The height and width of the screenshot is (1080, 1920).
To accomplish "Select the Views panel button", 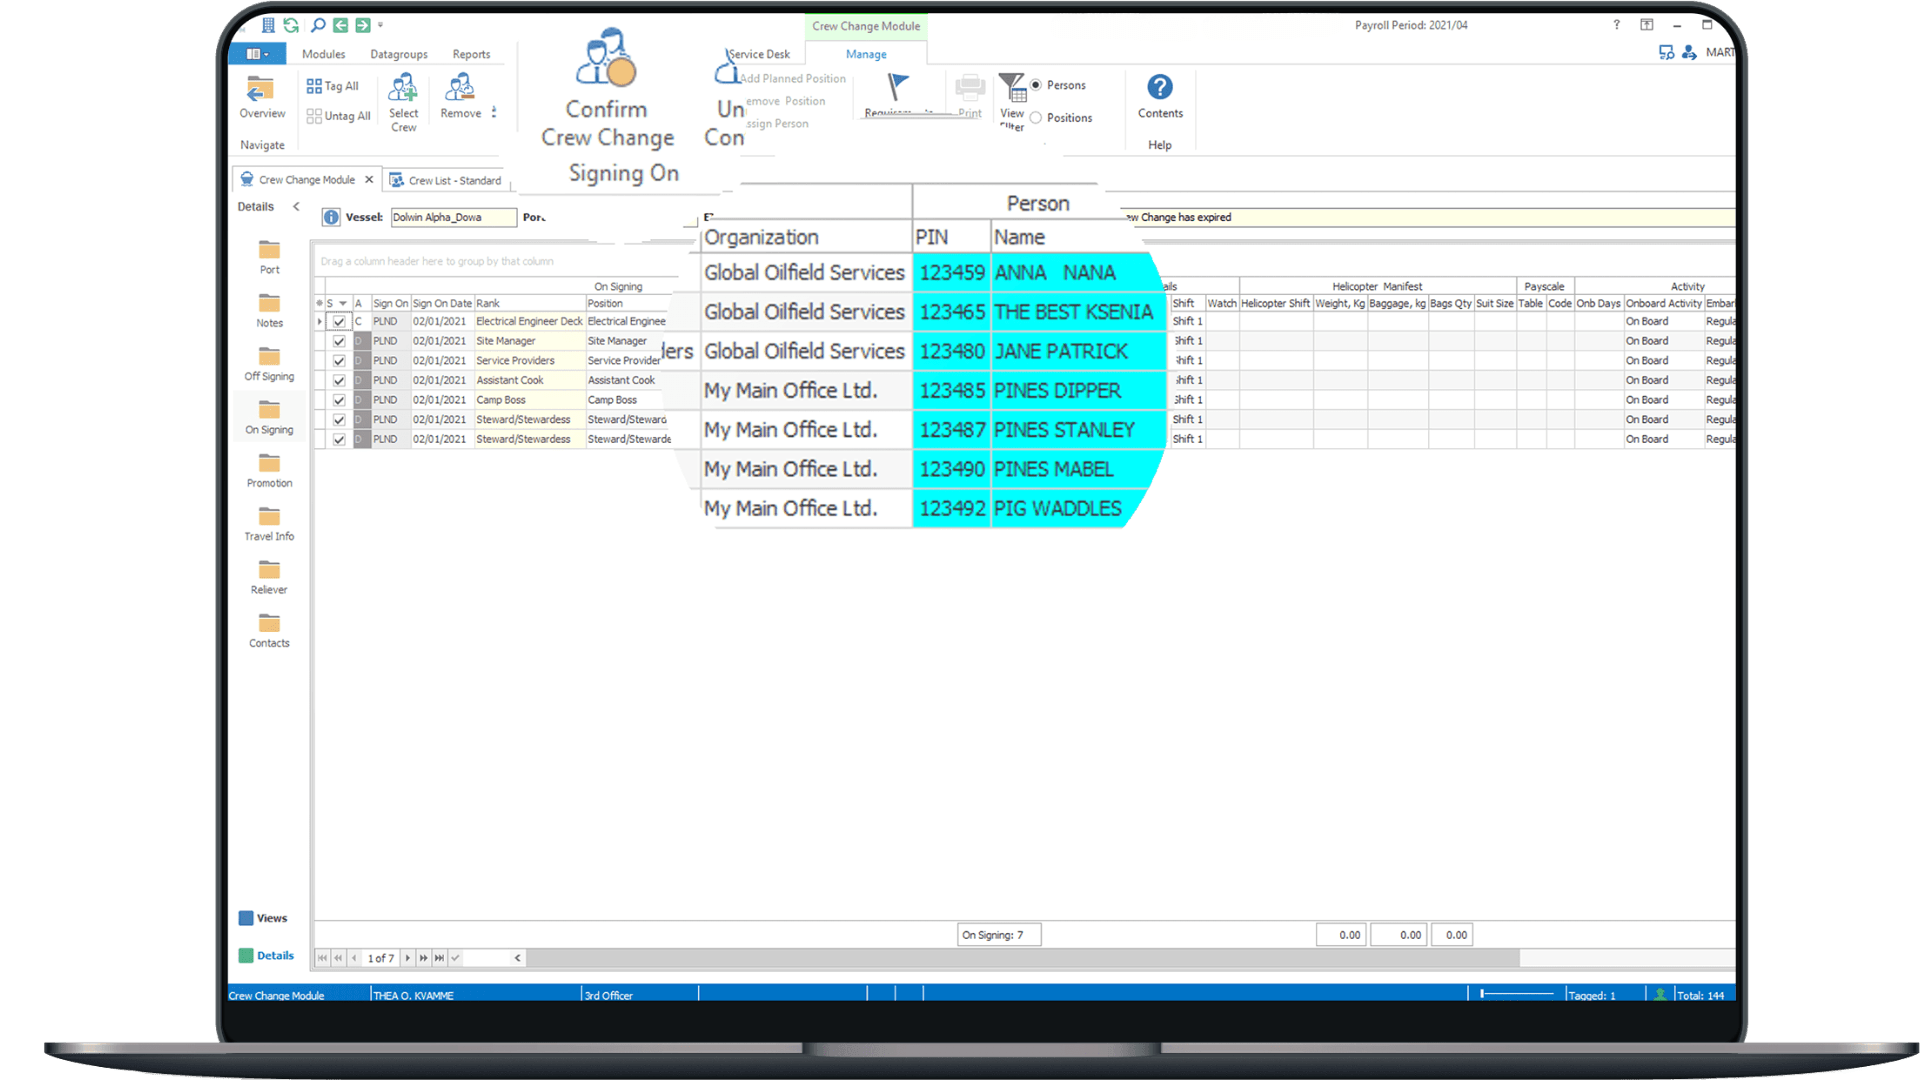I will (263, 918).
